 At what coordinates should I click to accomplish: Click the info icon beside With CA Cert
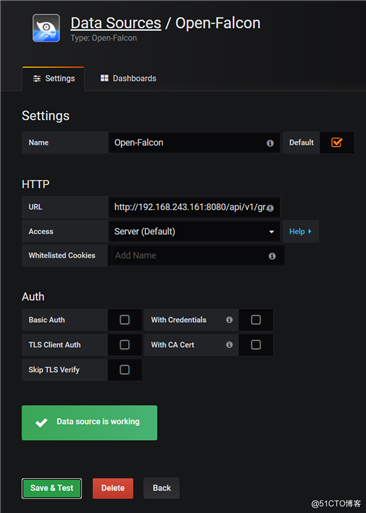(x=229, y=345)
